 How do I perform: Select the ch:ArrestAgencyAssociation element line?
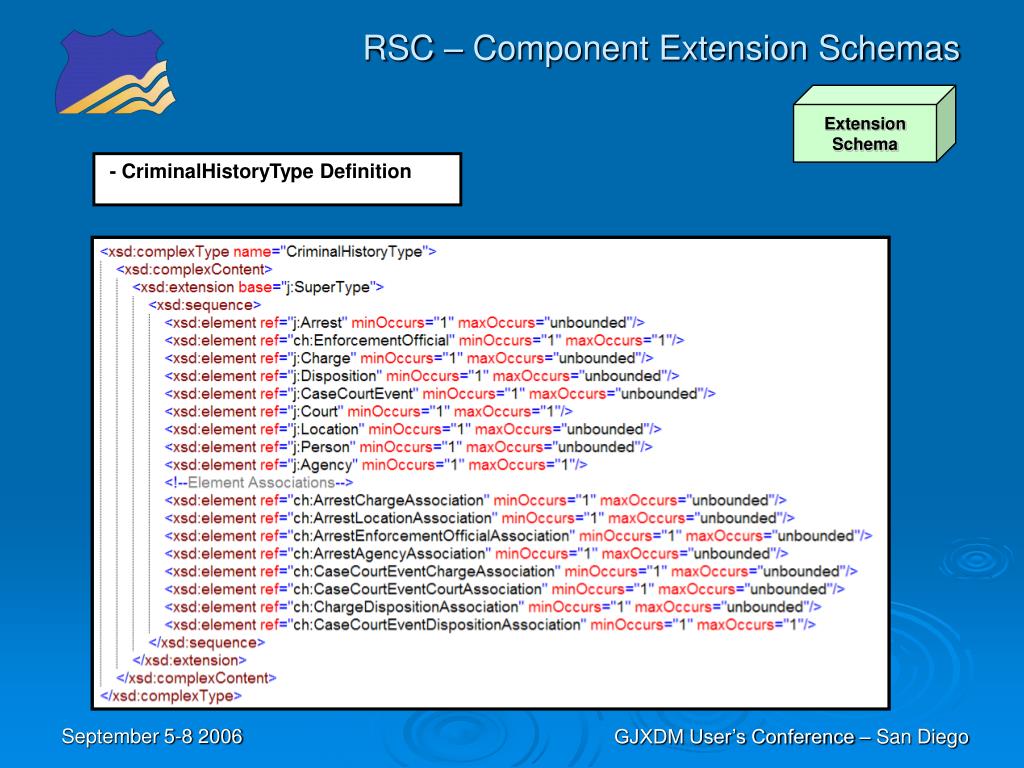[477, 554]
